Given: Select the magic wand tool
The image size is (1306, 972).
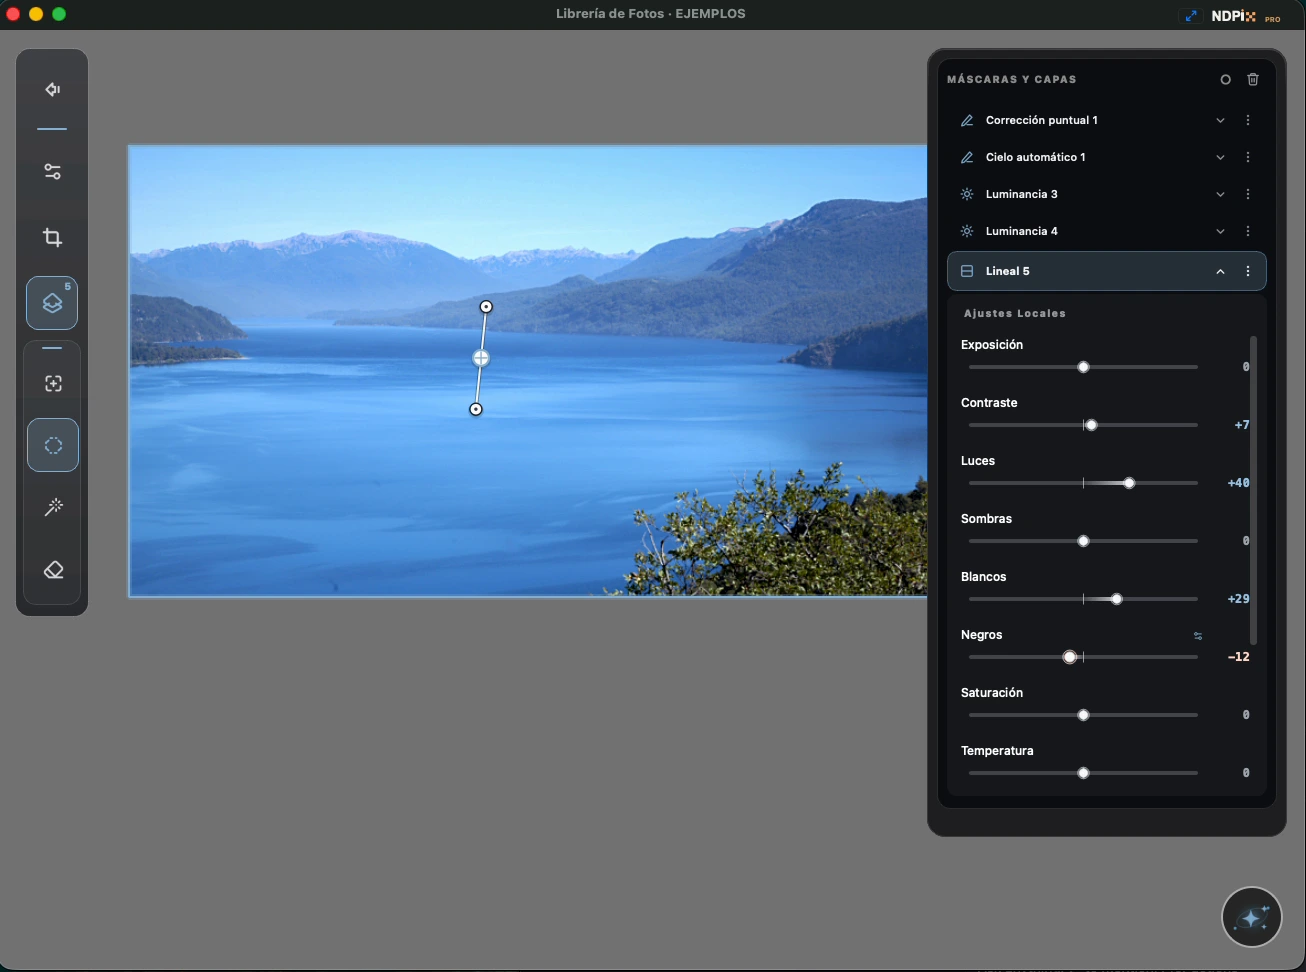Looking at the screenshot, I should (53, 508).
